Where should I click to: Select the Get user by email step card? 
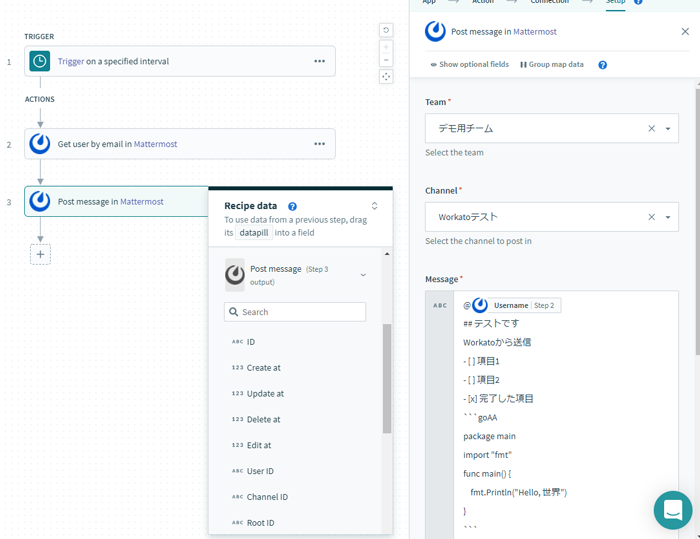180,144
